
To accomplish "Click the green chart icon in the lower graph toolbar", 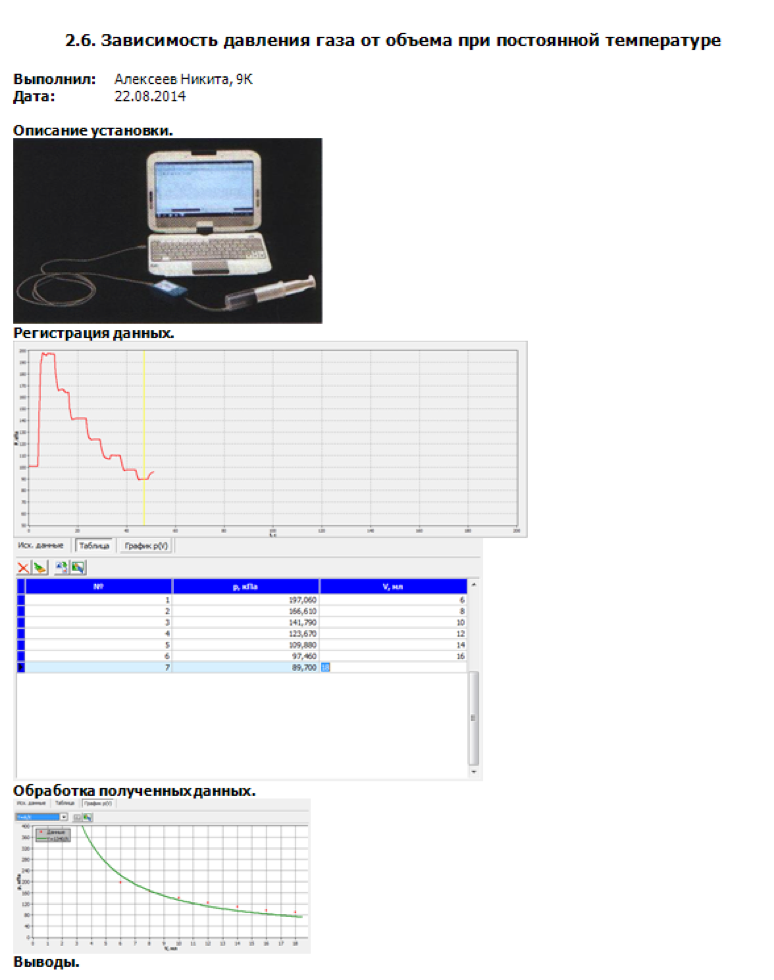I will 88,817.
